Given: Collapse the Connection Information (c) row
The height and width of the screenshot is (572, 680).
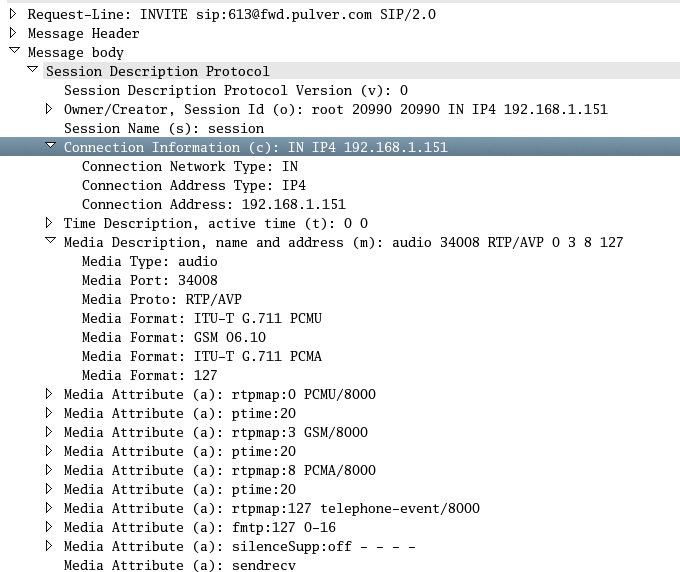Looking at the screenshot, I should [50, 147].
